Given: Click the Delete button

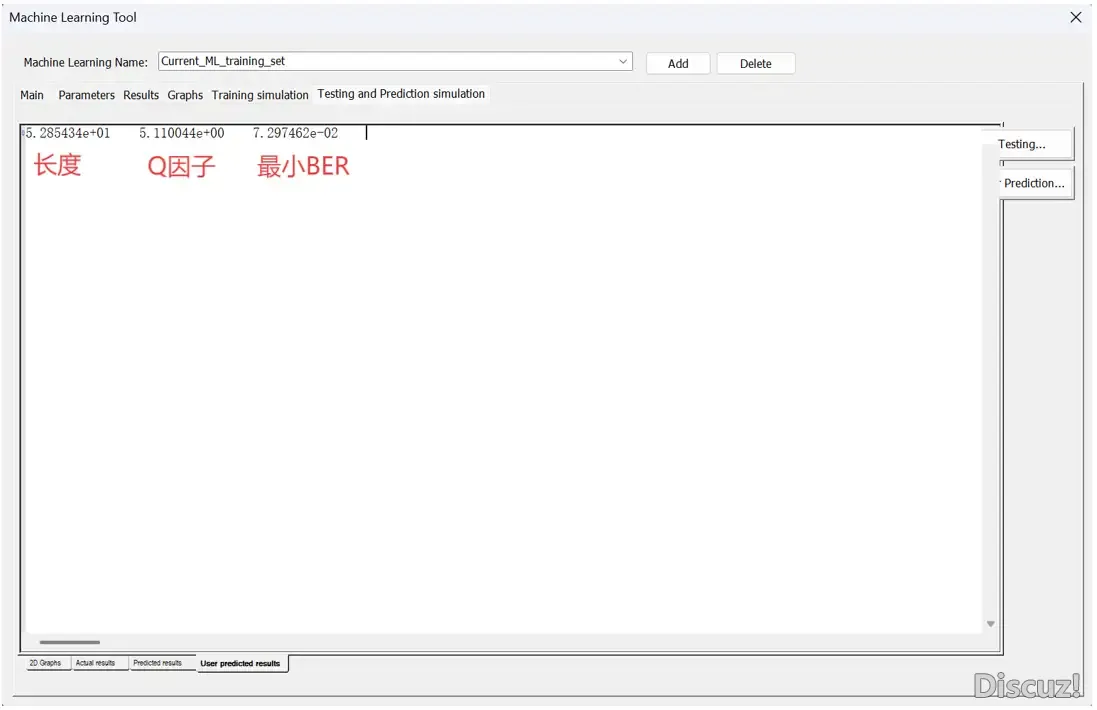Looking at the screenshot, I should pos(756,64).
